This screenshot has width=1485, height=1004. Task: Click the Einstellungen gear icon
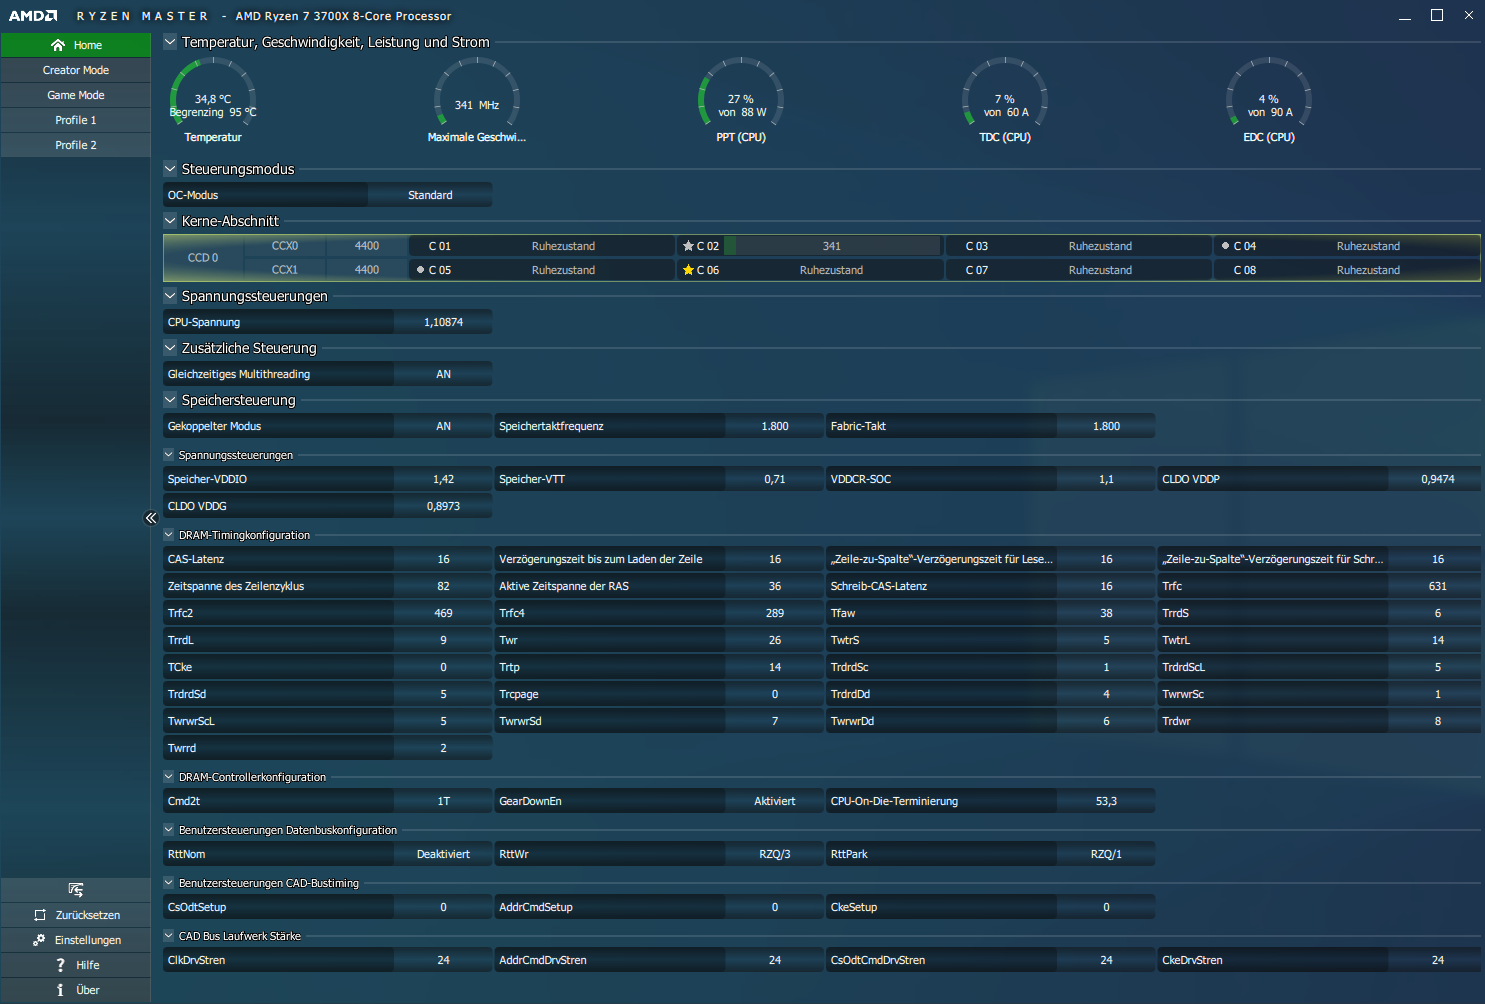coord(39,940)
